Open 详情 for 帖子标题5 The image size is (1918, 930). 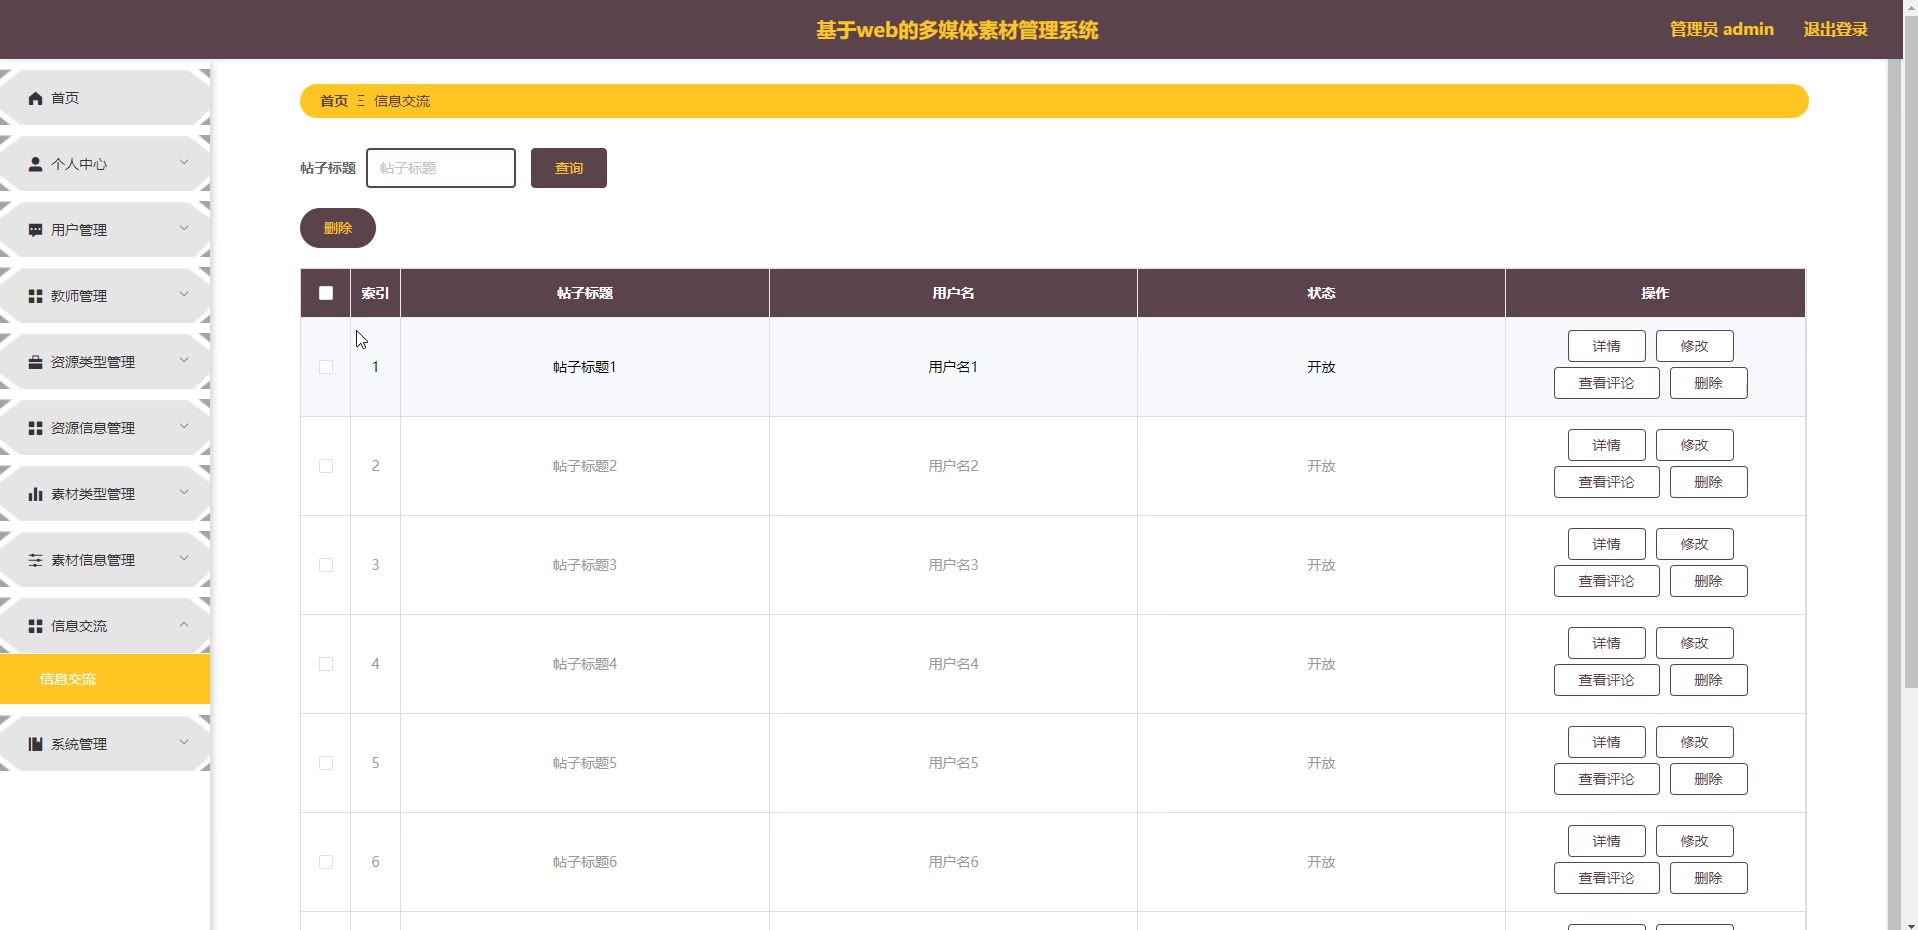pyautogui.click(x=1607, y=742)
